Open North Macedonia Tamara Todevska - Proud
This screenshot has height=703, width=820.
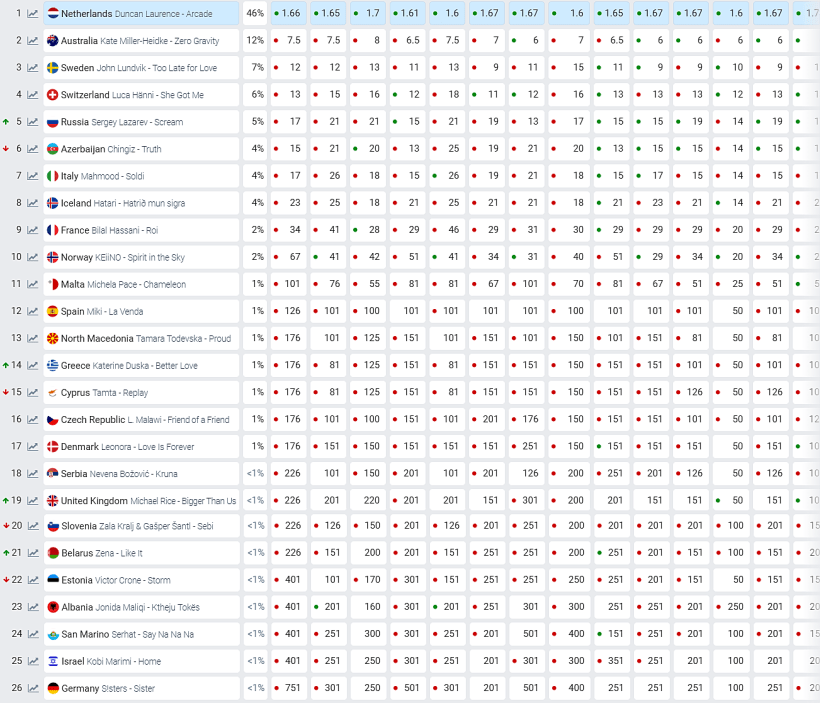click(141, 338)
